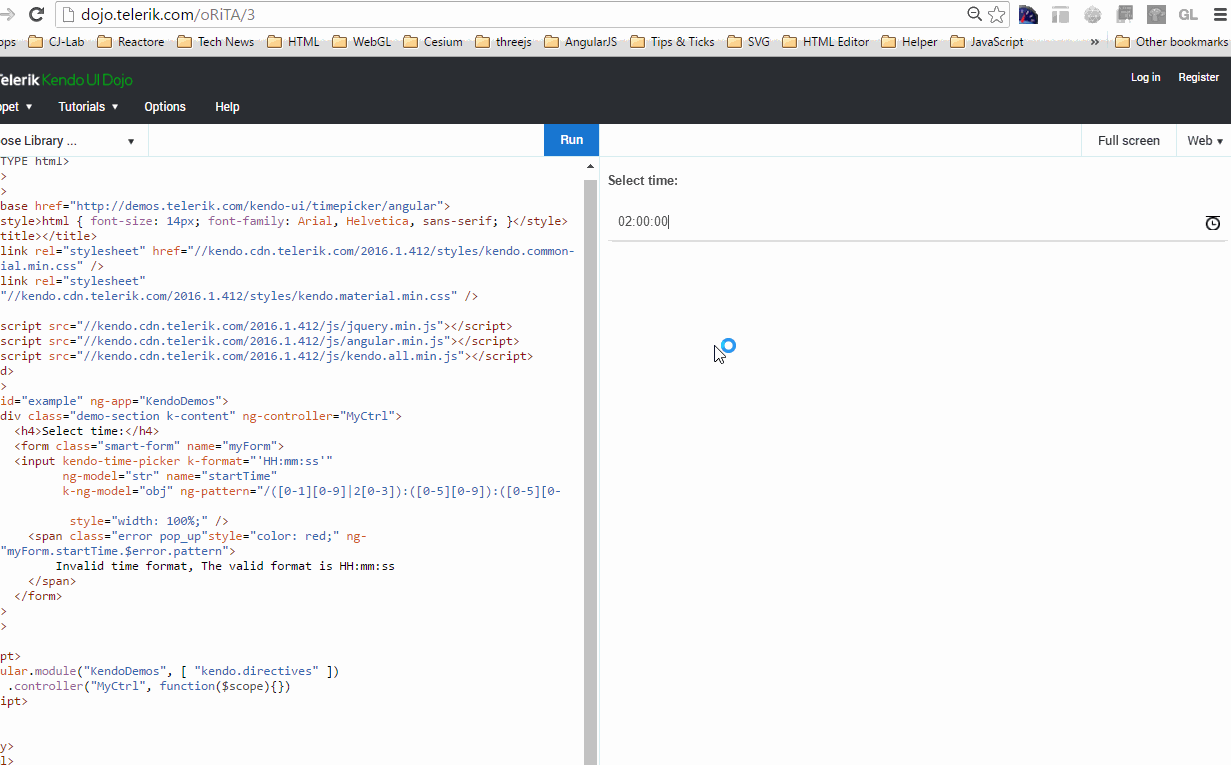This screenshot has height=765, width=1231.
Task: Open the GL extension icon
Action: click(1188, 14)
